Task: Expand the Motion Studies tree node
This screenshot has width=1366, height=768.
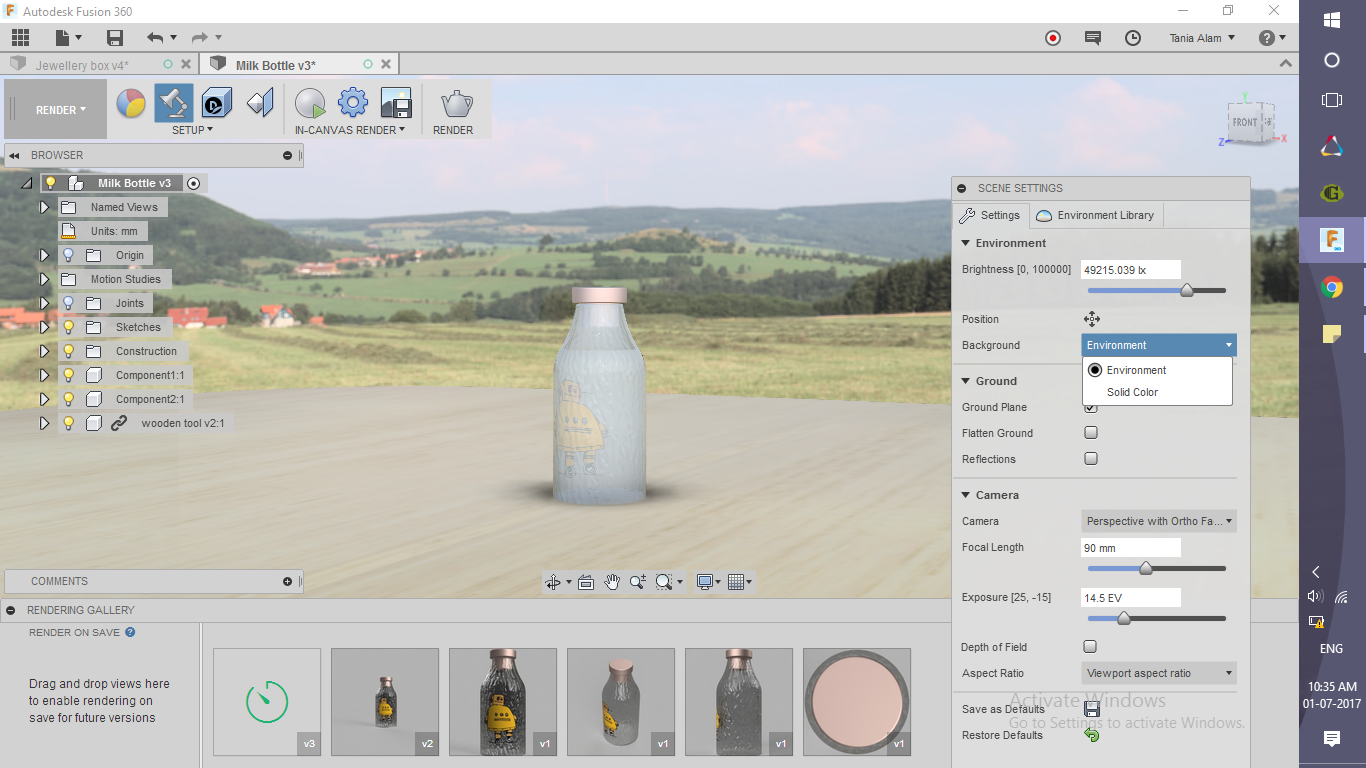Action: [44, 279]
